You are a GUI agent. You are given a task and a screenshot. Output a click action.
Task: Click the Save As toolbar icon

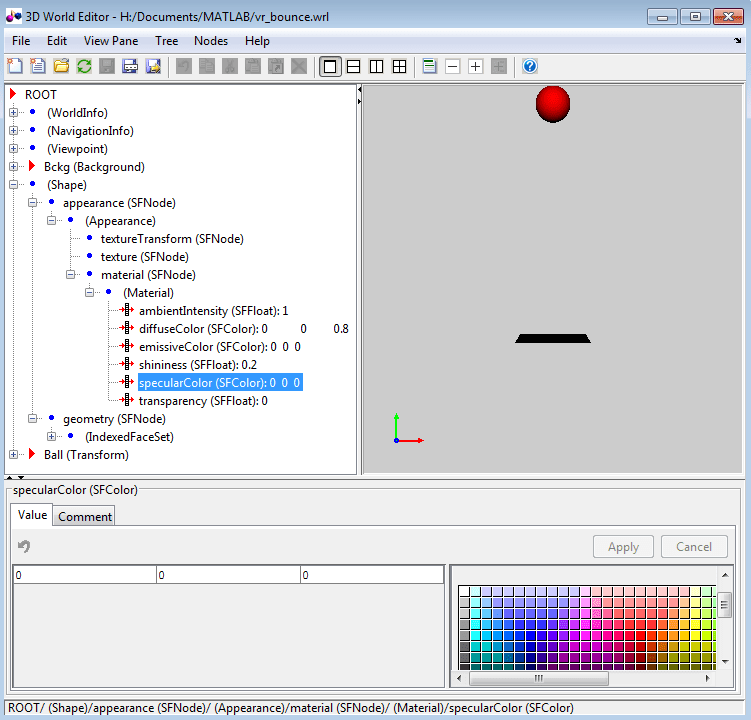click(130, 66)
